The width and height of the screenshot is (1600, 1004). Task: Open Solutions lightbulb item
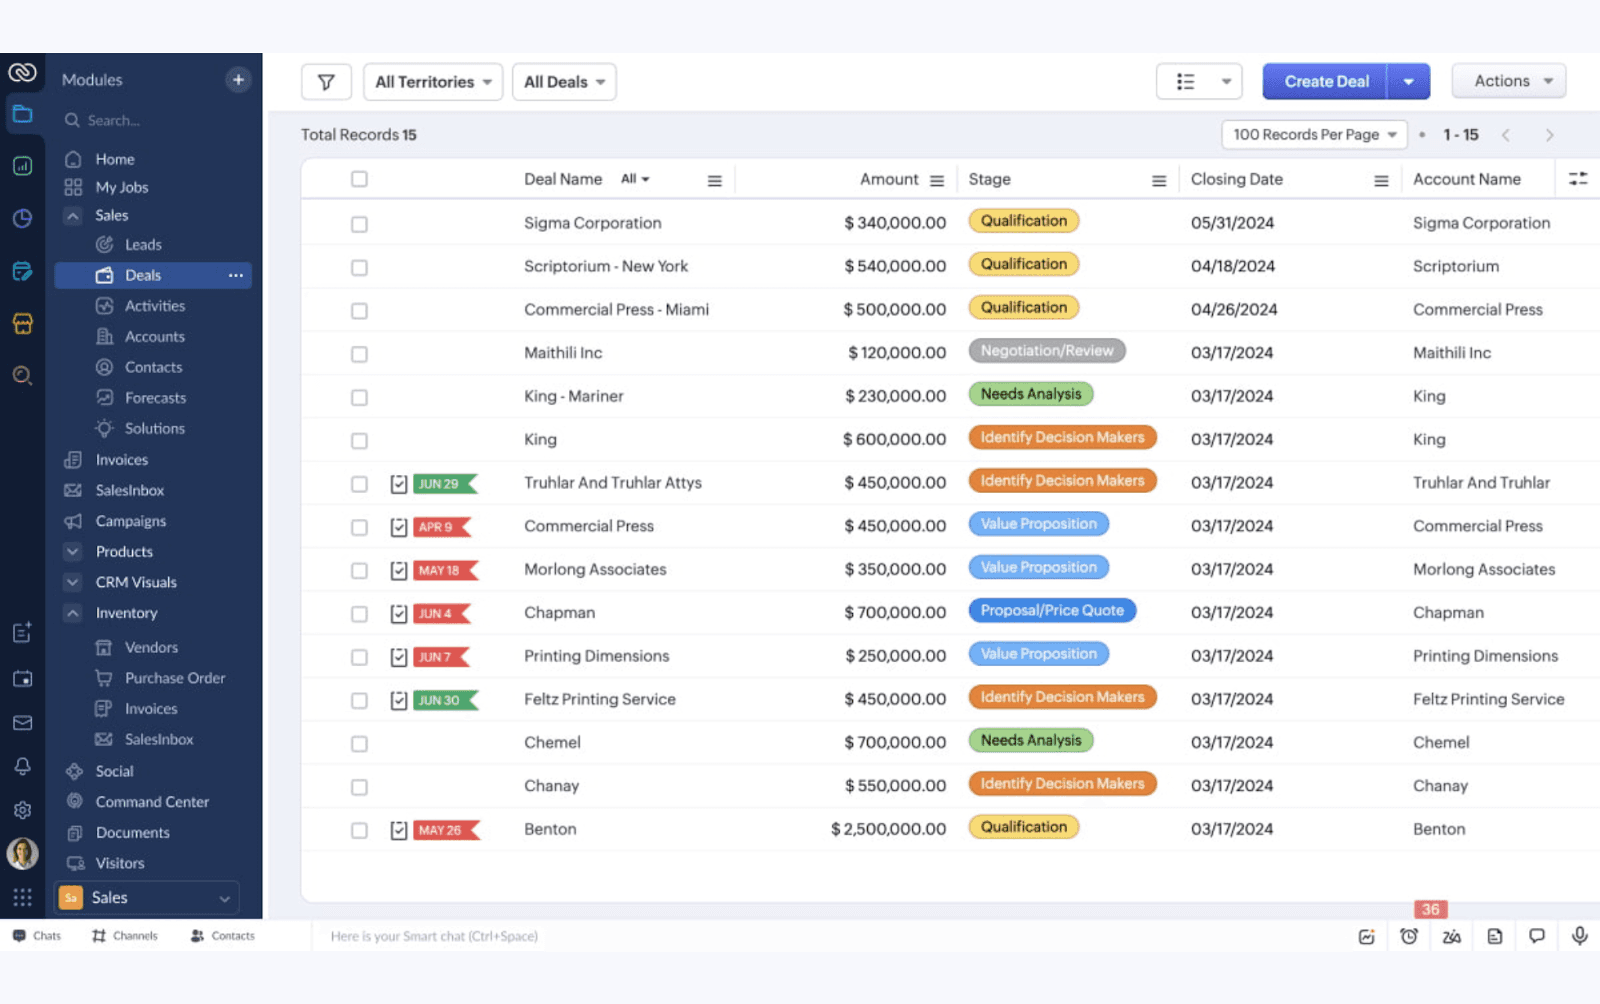pyautogui.click(x=140, y=428)
